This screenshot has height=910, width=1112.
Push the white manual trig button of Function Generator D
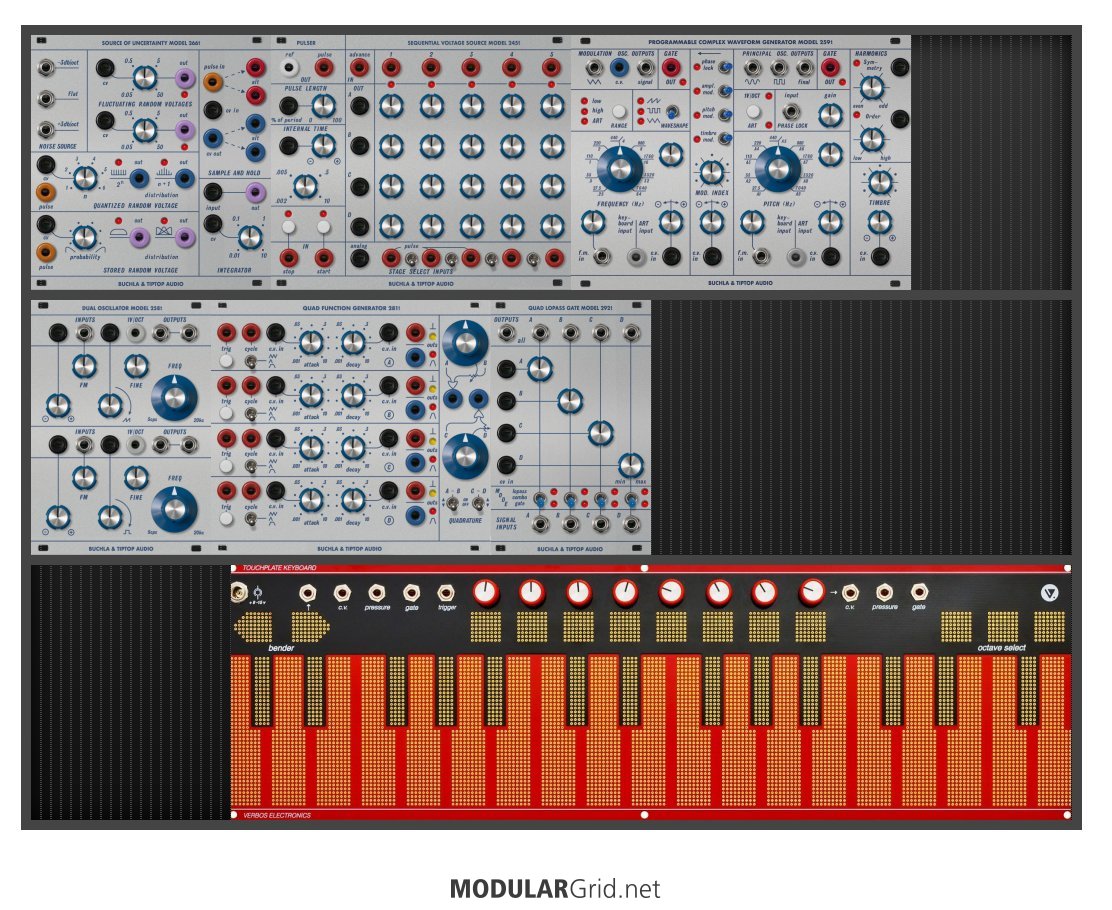tap(226, 518)
